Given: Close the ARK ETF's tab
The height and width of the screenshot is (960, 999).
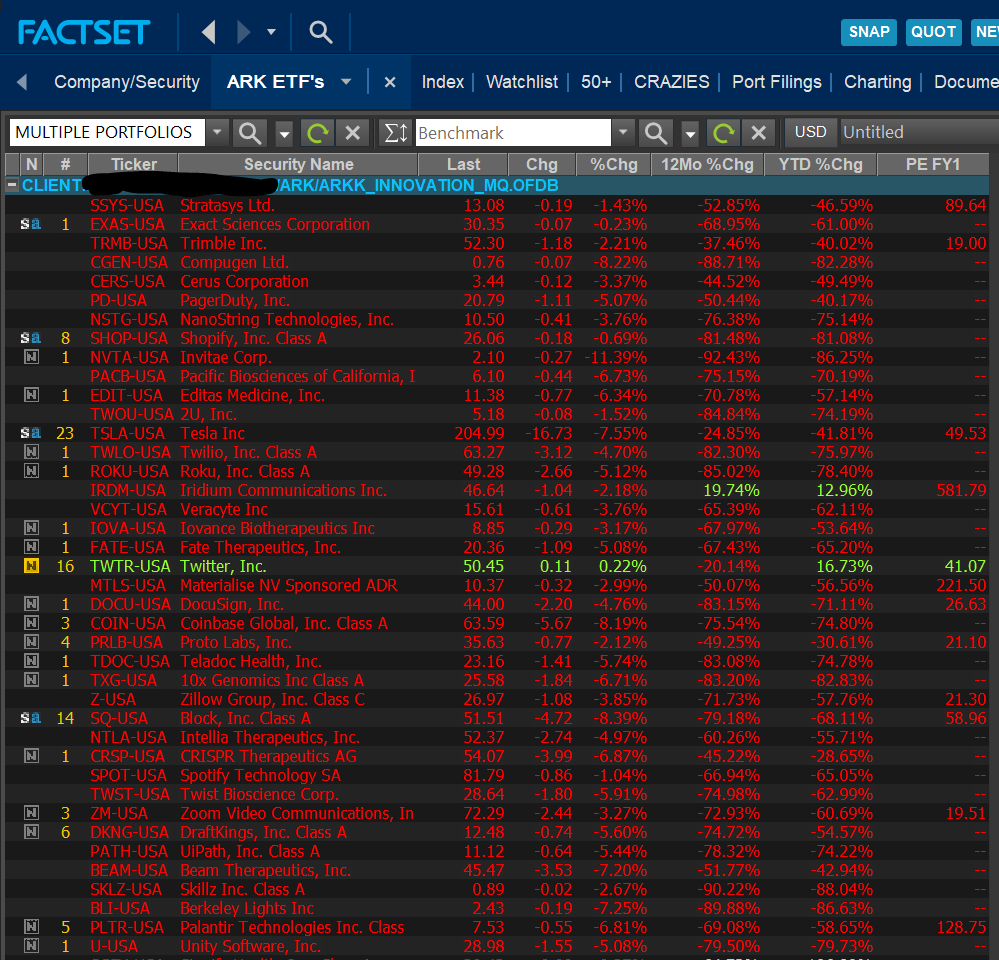Looking at the screenshot, I should [390, 82].
